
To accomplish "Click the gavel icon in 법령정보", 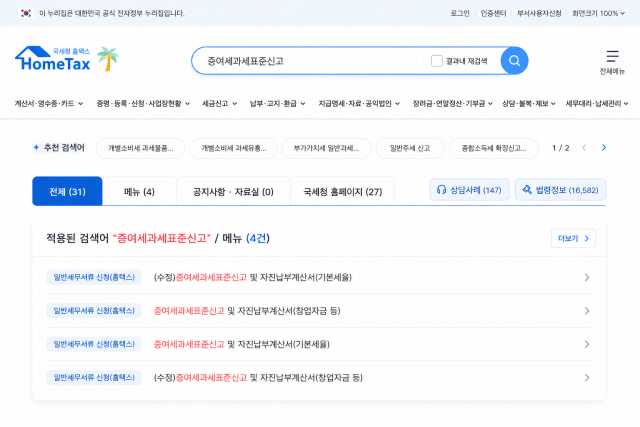I will [x=527, y=189].
